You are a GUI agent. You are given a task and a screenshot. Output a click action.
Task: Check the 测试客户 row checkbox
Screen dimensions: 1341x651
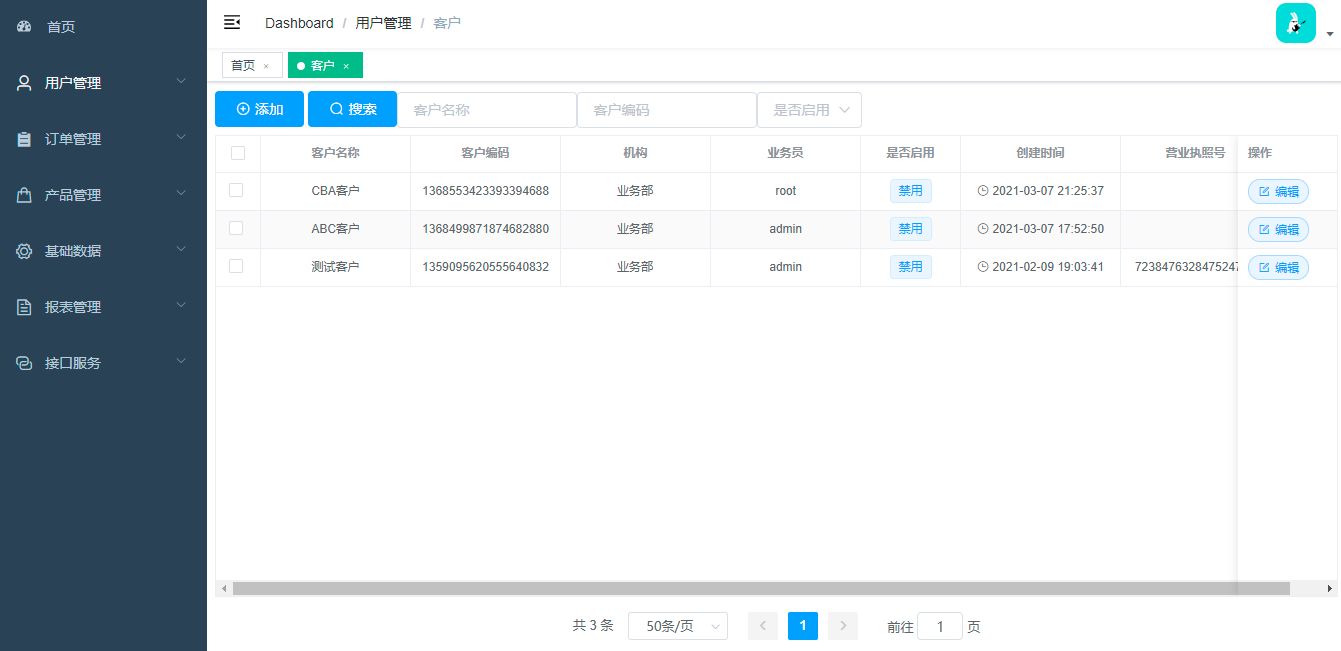(x=236, y=266)
